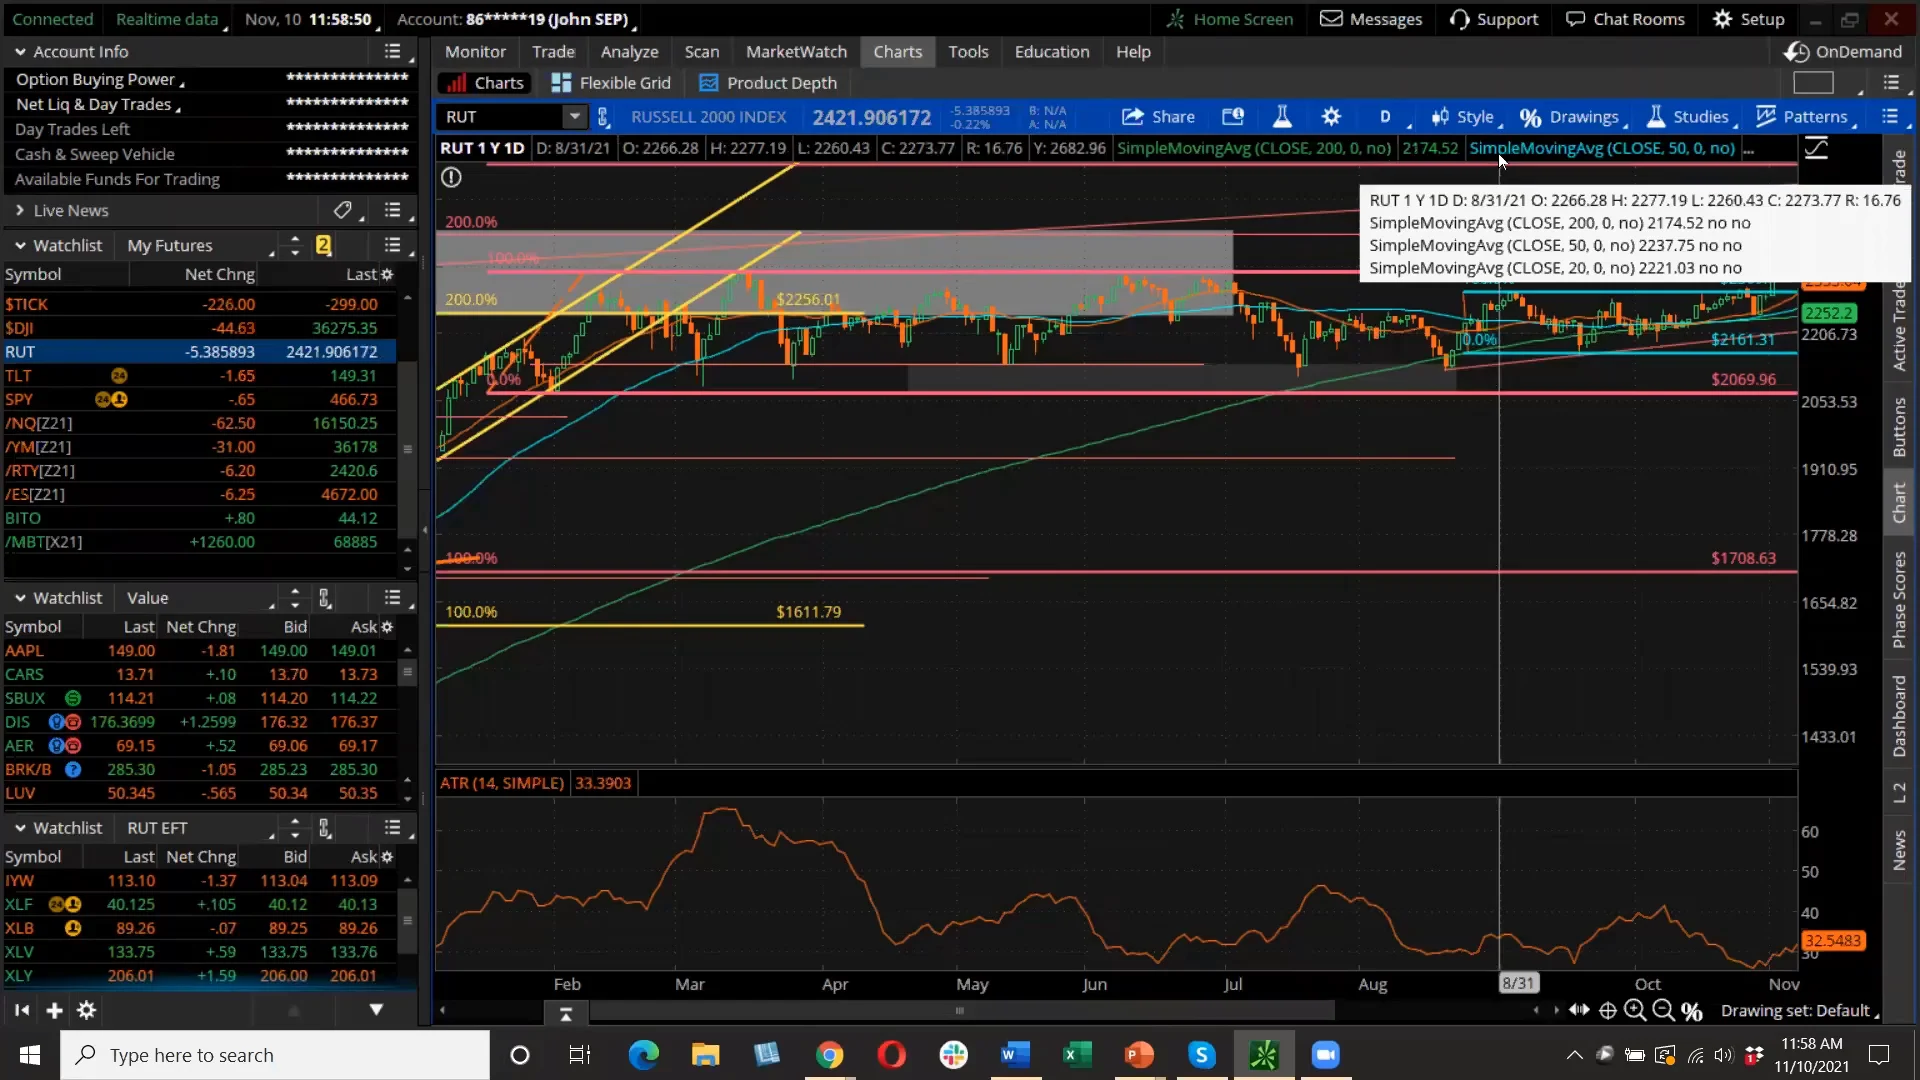Toggle the Buttons side panel
Screen dimensions: 1920x1080
(1899, 427)
